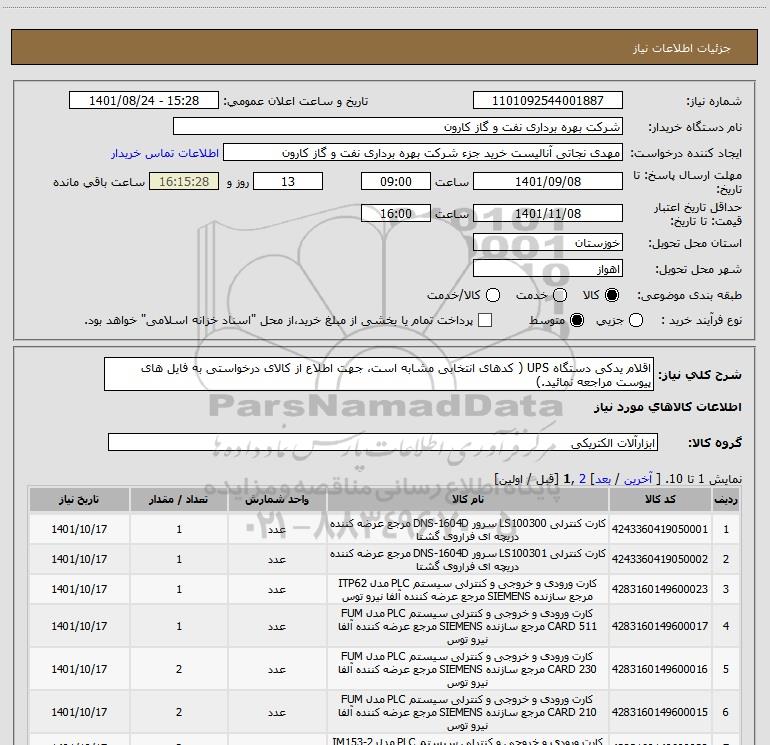Click the LS100300 control card item name
The width and height of the screenshot is (770, 745).
468,529
